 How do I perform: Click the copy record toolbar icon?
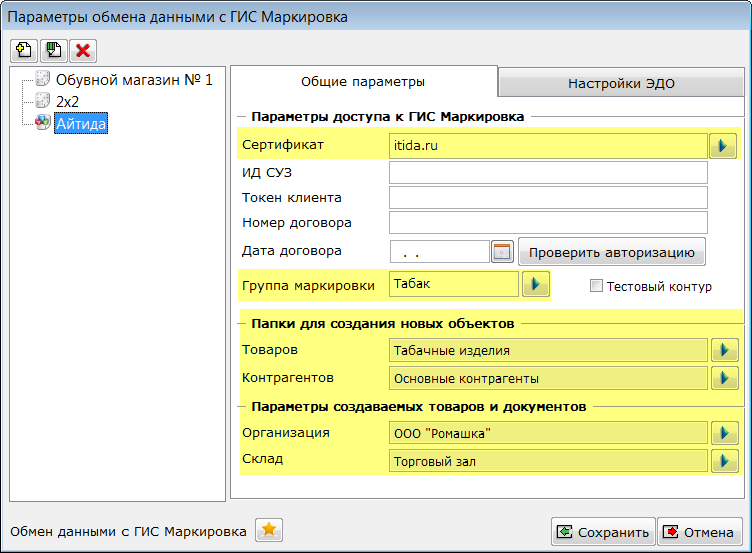[54, 50]
